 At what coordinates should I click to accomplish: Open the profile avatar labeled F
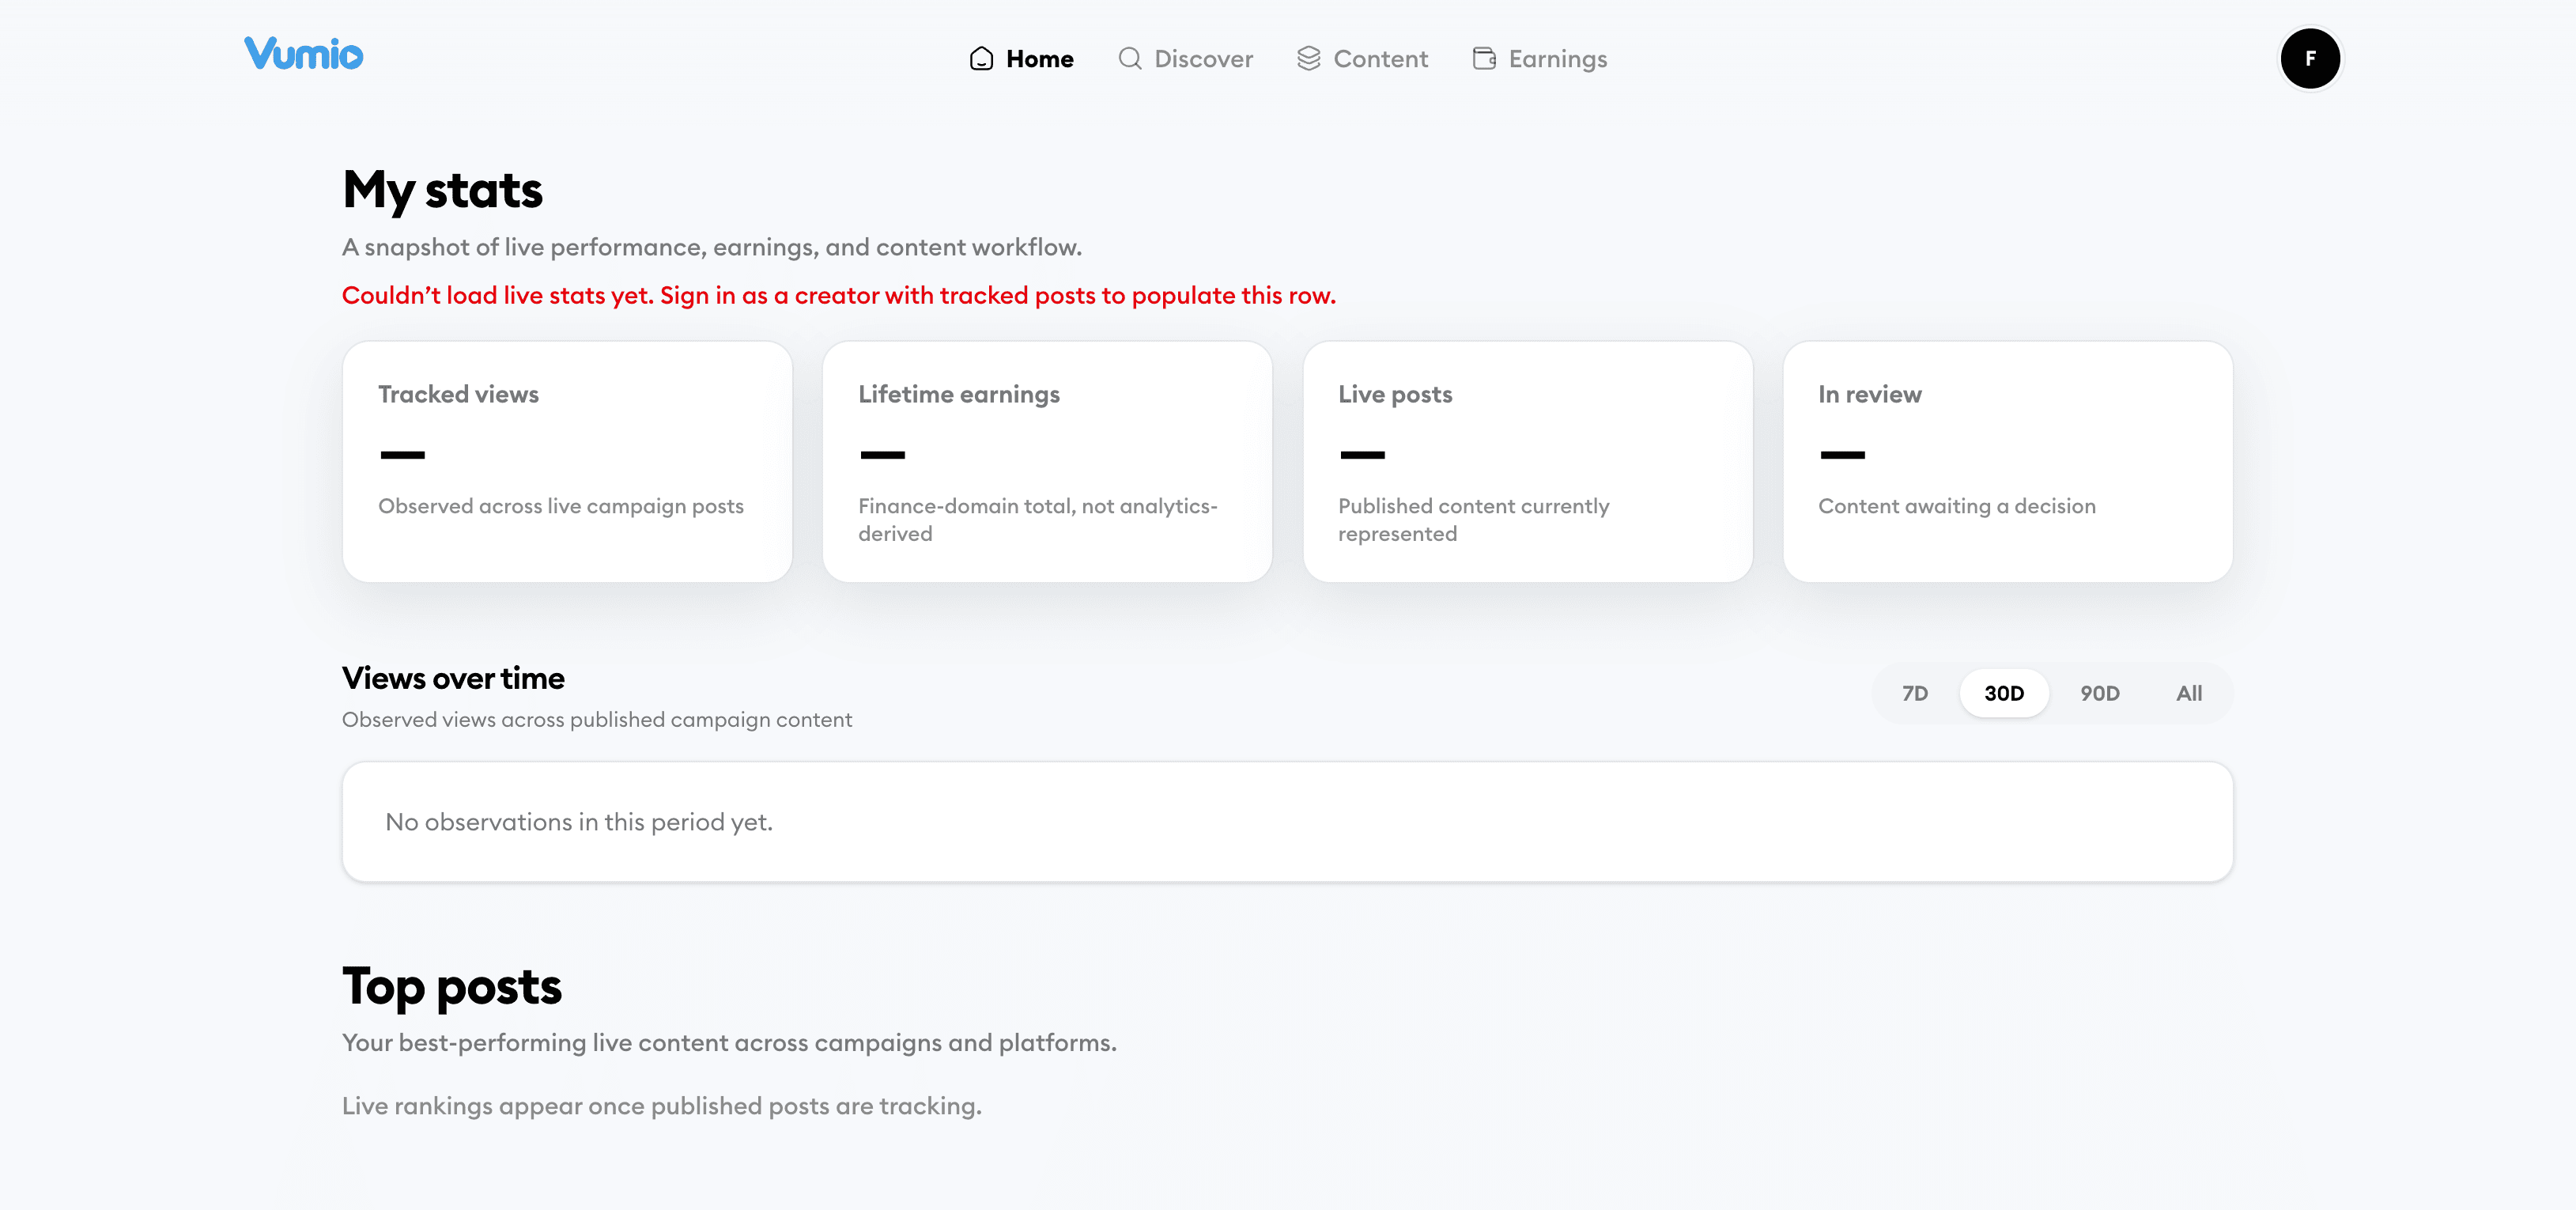click(x=2309, y=59)
